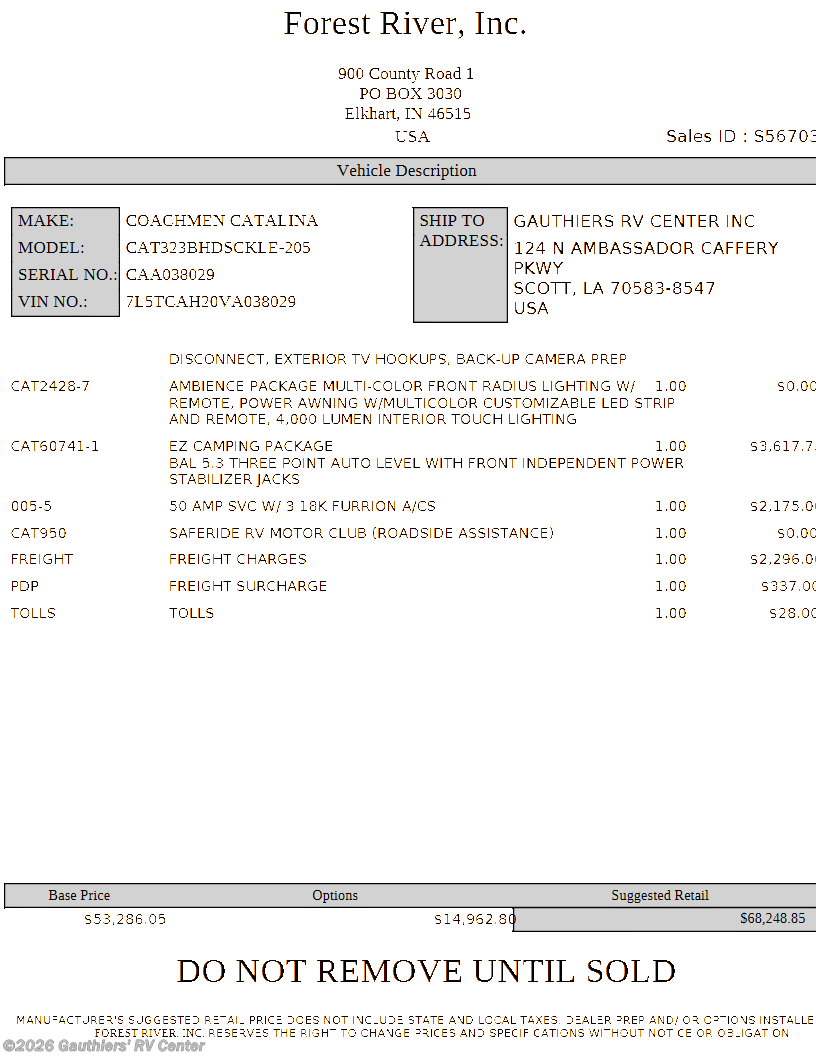
Task: Select the Sales ID value
Action: click(x=784, y=137)
